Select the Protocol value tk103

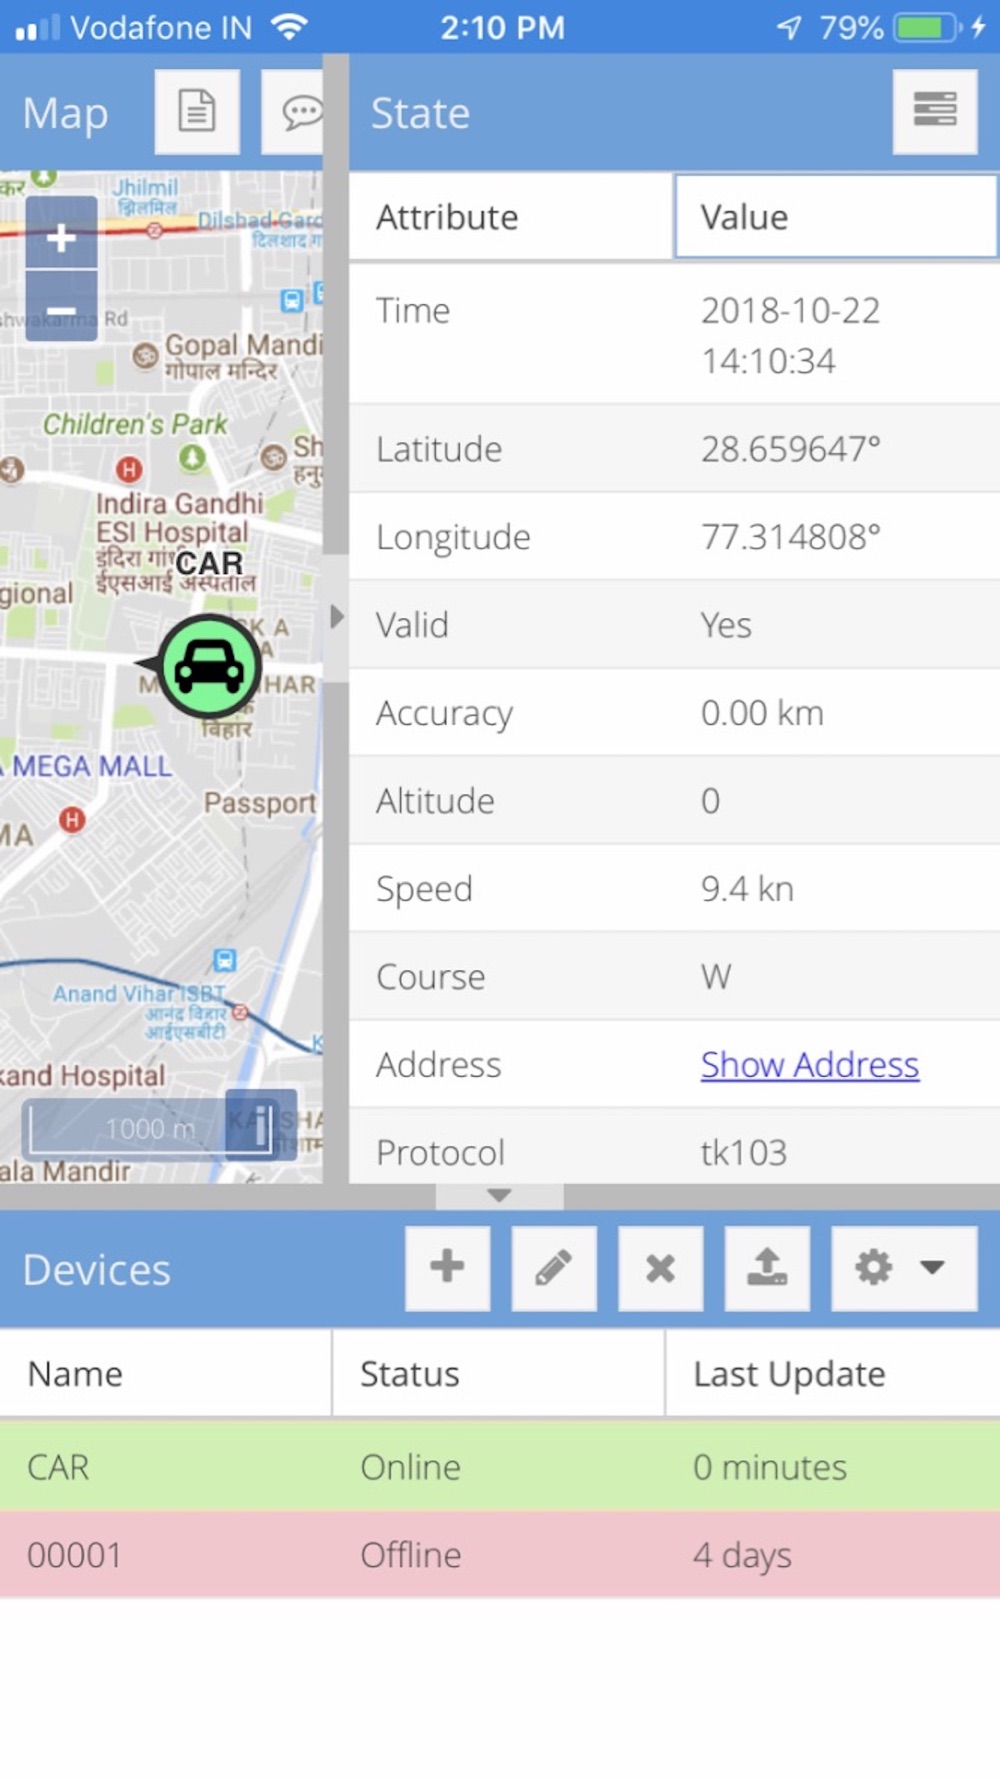(743, 1153)
